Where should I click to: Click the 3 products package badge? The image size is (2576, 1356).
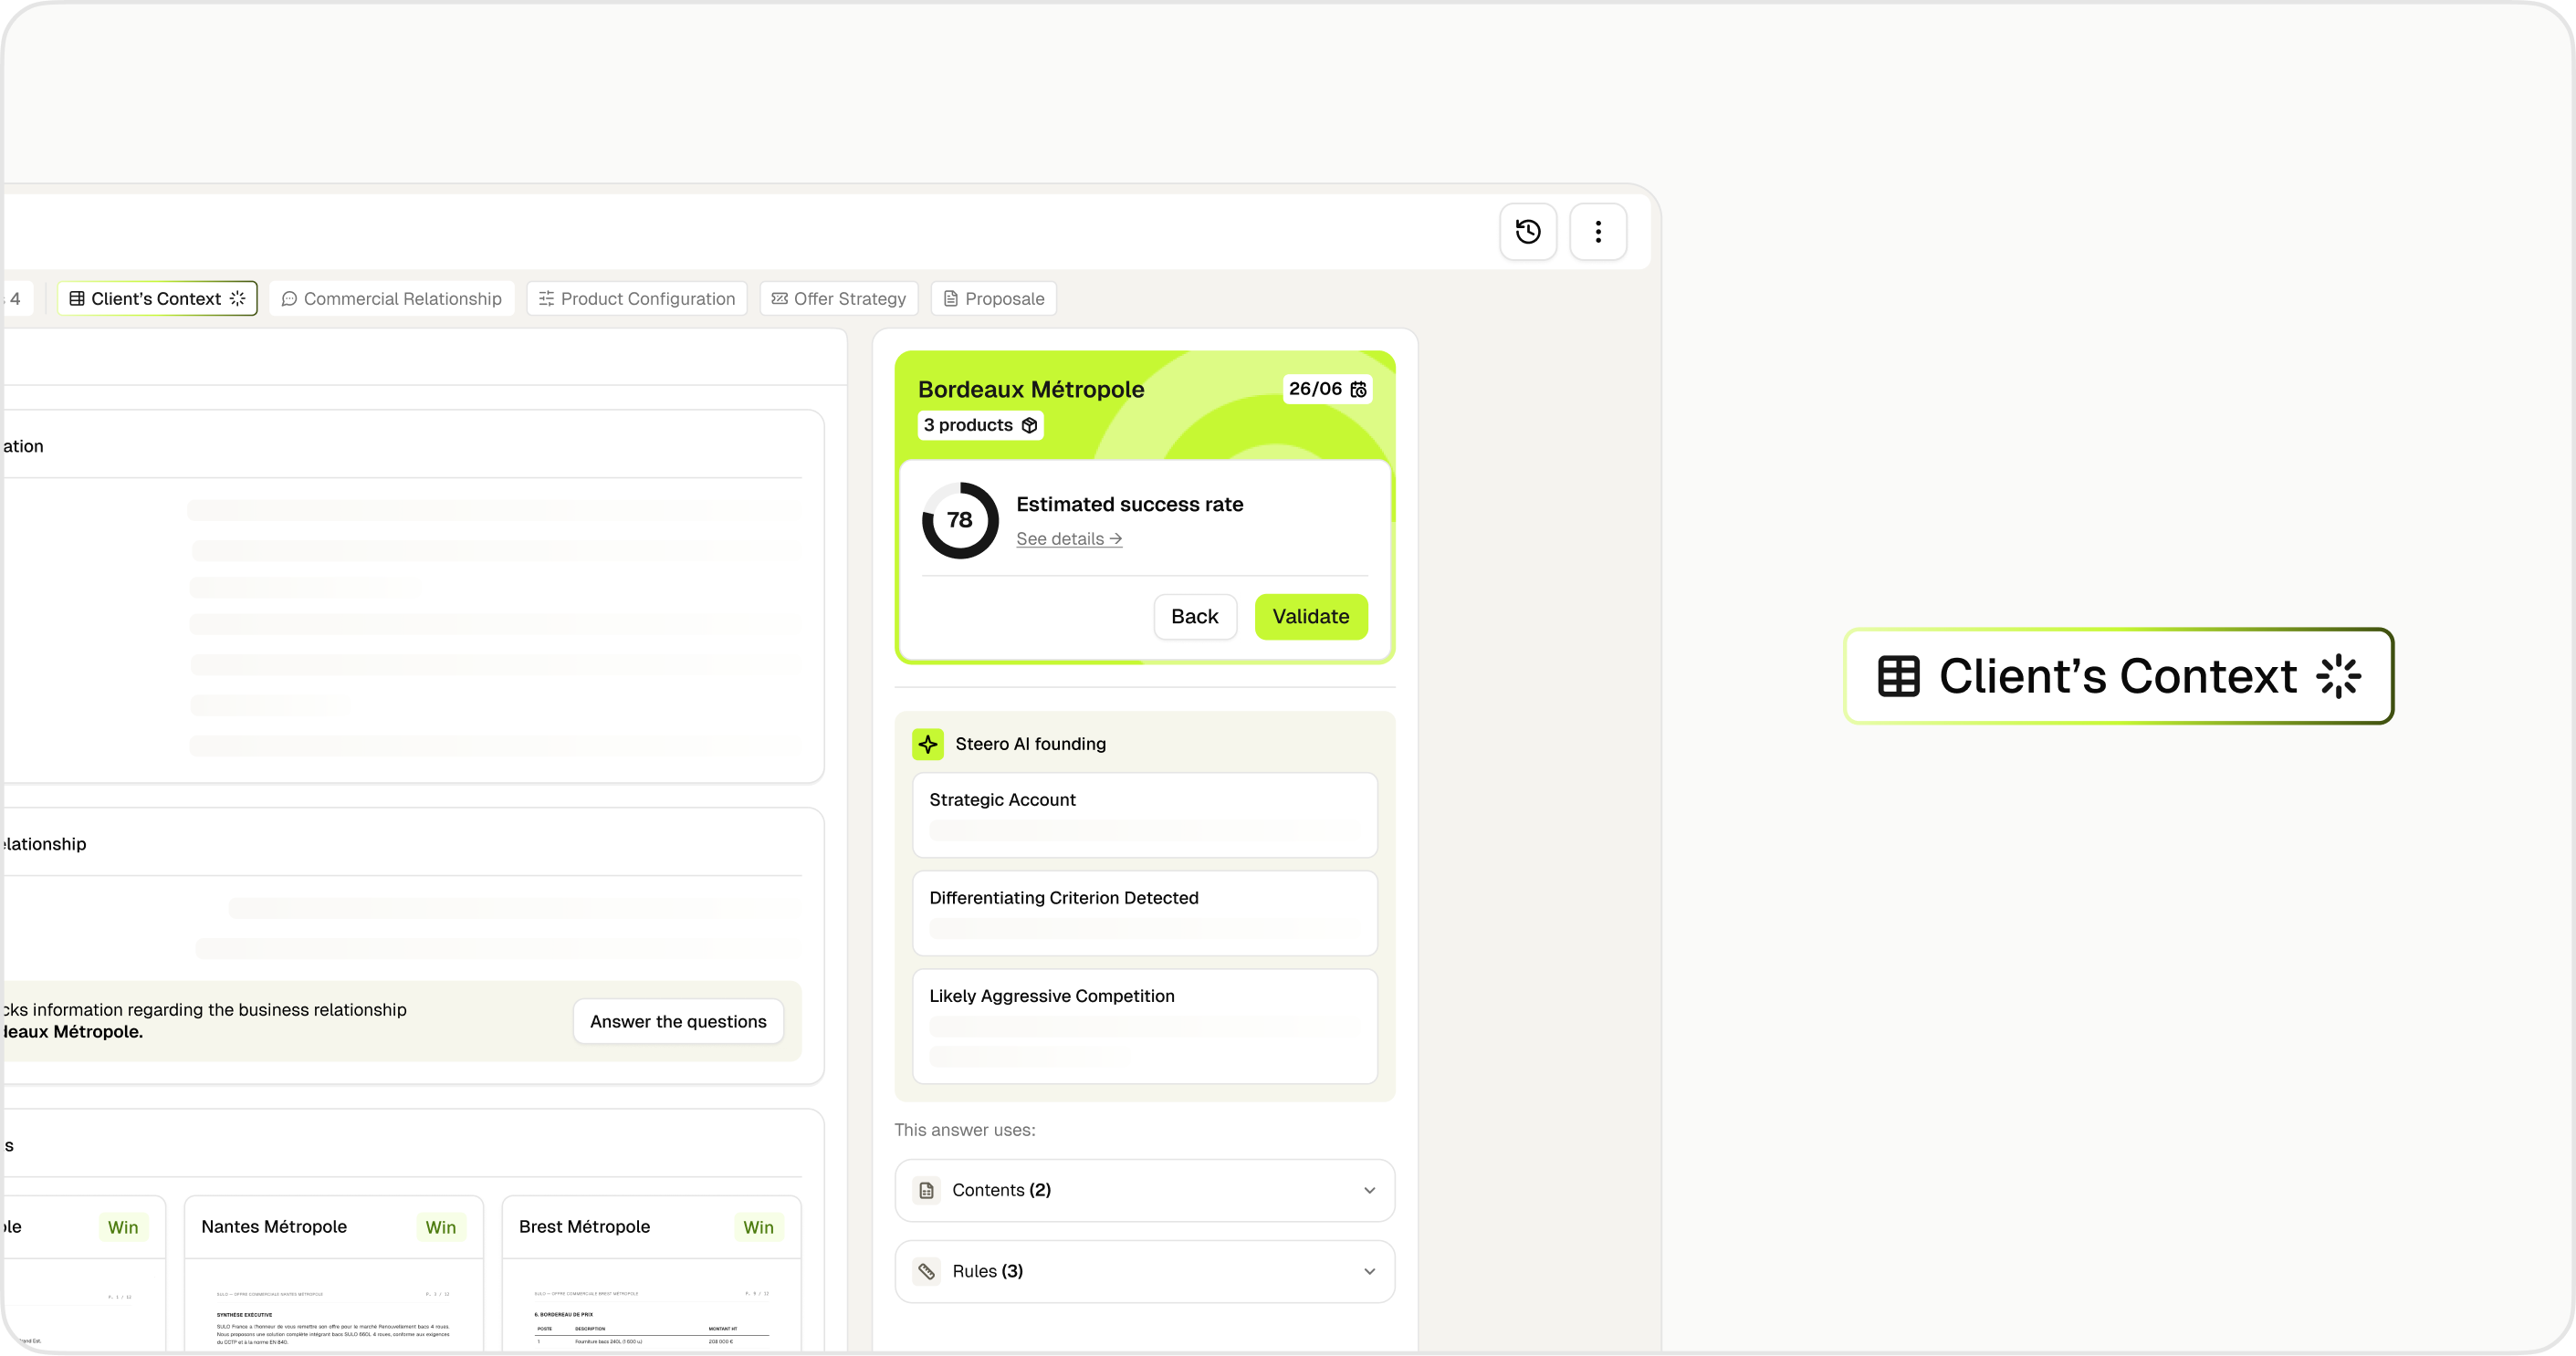point(980,425)
